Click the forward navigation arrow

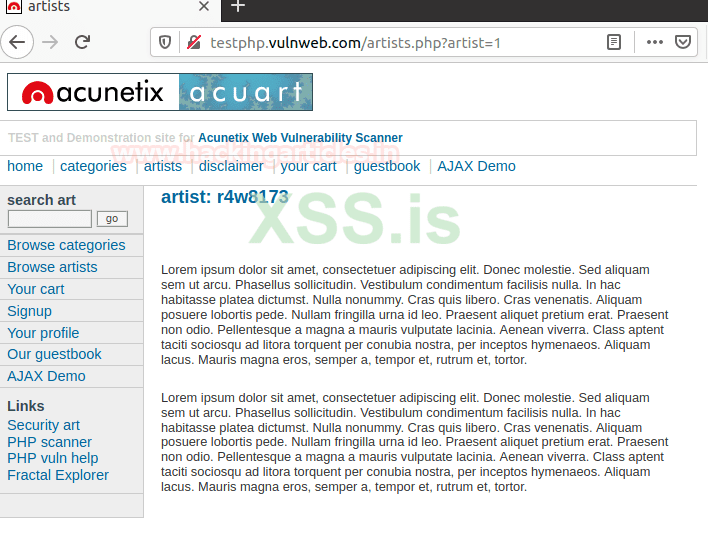tap(50, 42)
